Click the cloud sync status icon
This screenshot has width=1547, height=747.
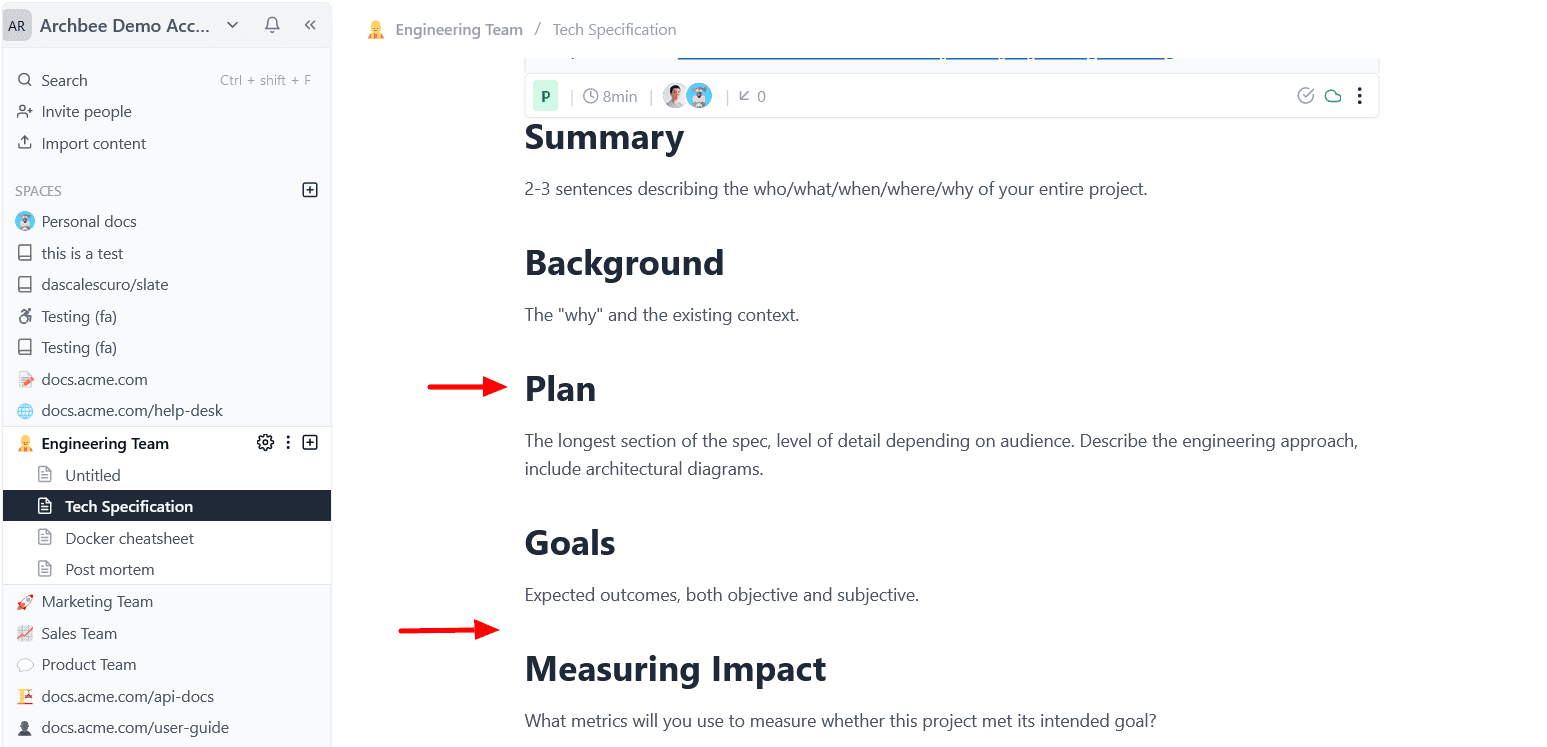pos(1332,96)
